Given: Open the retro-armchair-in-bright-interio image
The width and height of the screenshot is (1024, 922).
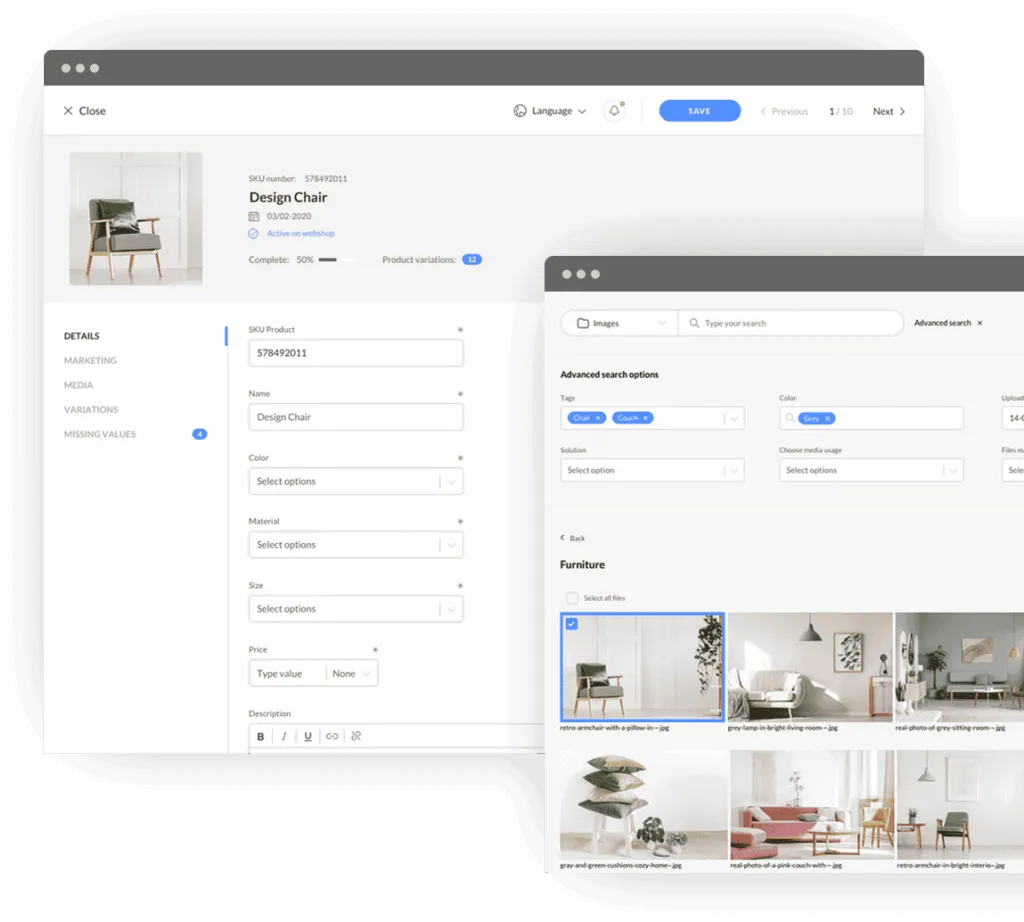Looking at the screenshot, I should (960, 804).
